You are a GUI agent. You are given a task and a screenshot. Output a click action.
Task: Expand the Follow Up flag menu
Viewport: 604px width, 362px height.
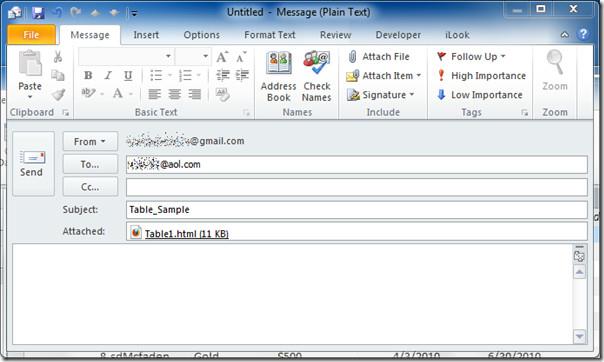(x=471, y=57)
